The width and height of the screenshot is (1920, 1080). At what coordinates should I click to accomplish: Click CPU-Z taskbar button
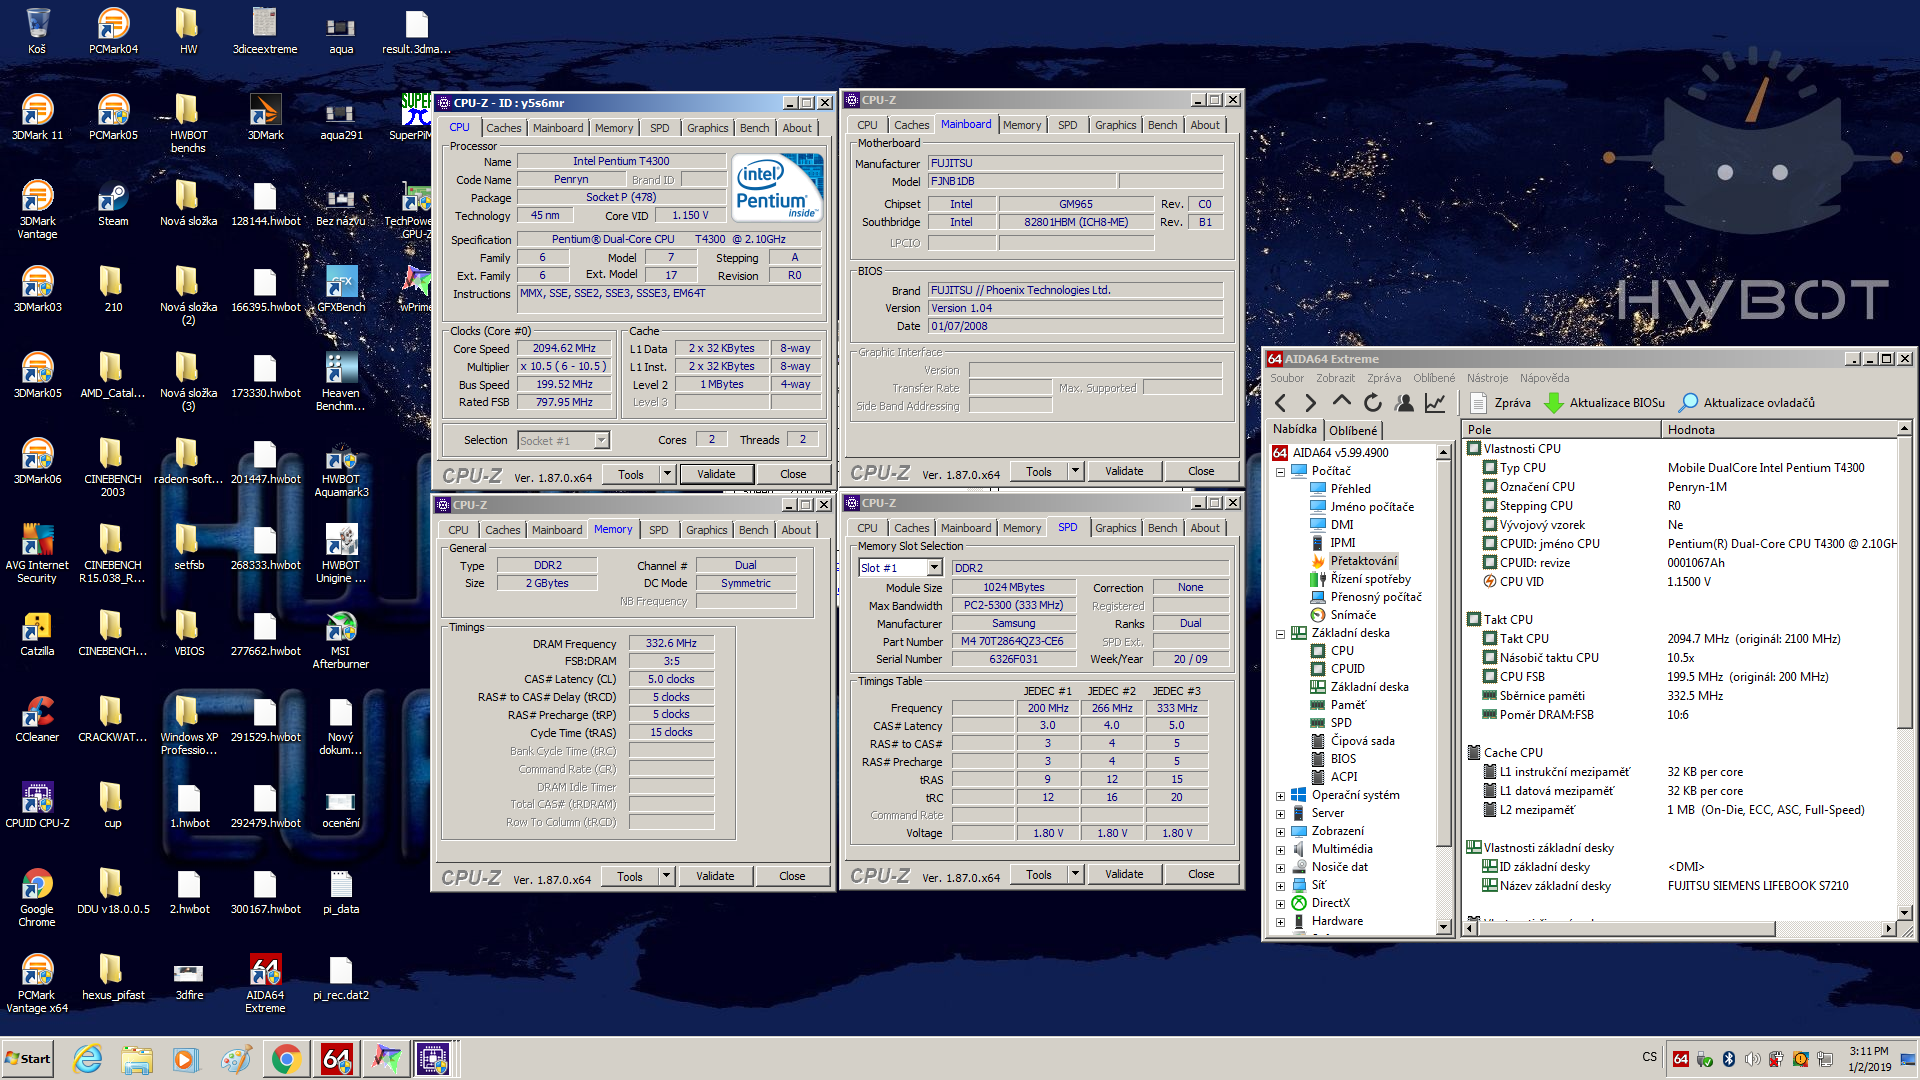click(x=433, y=1059)
